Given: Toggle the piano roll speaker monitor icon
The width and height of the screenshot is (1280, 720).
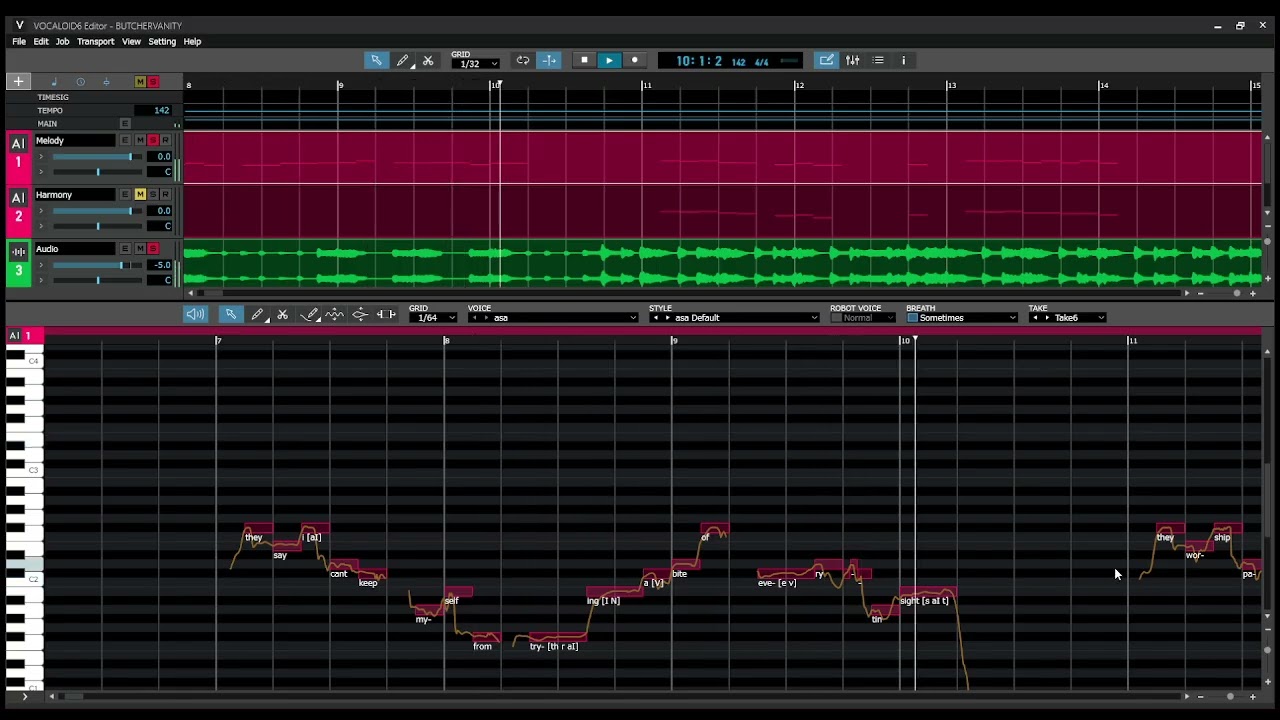Looking at the screenshot, I should click(x=195, y=314).
